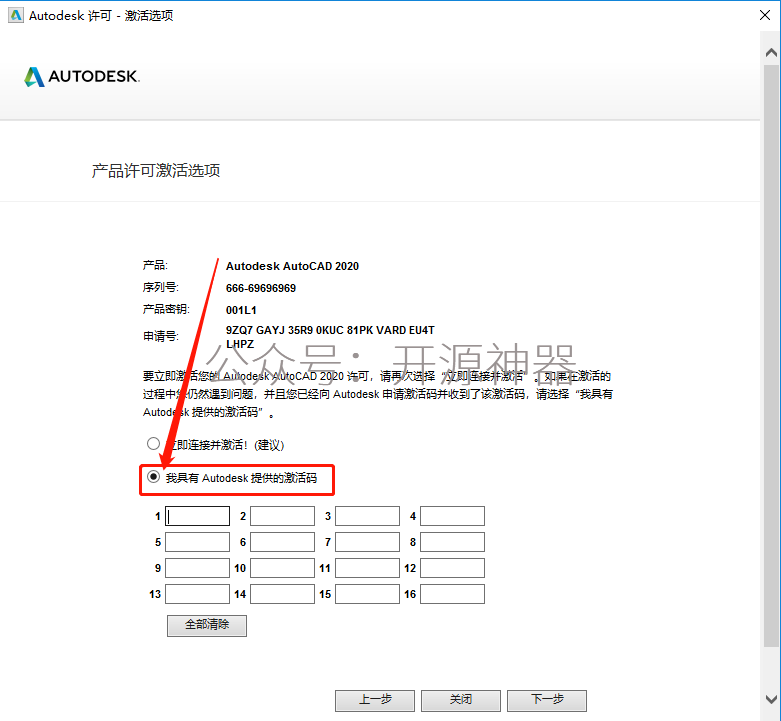Click the product name Autodesk AutoCAD 2020

292,266
